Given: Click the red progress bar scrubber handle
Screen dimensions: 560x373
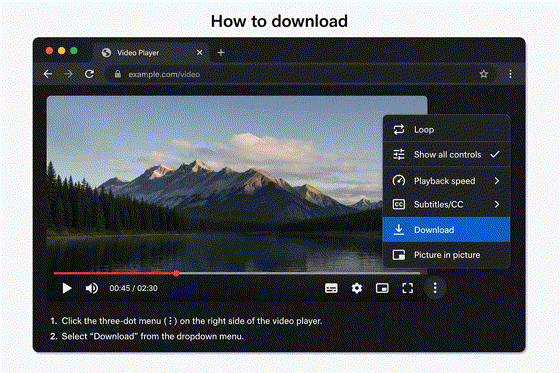Looking at the screenshot, I should click(176, 273).
